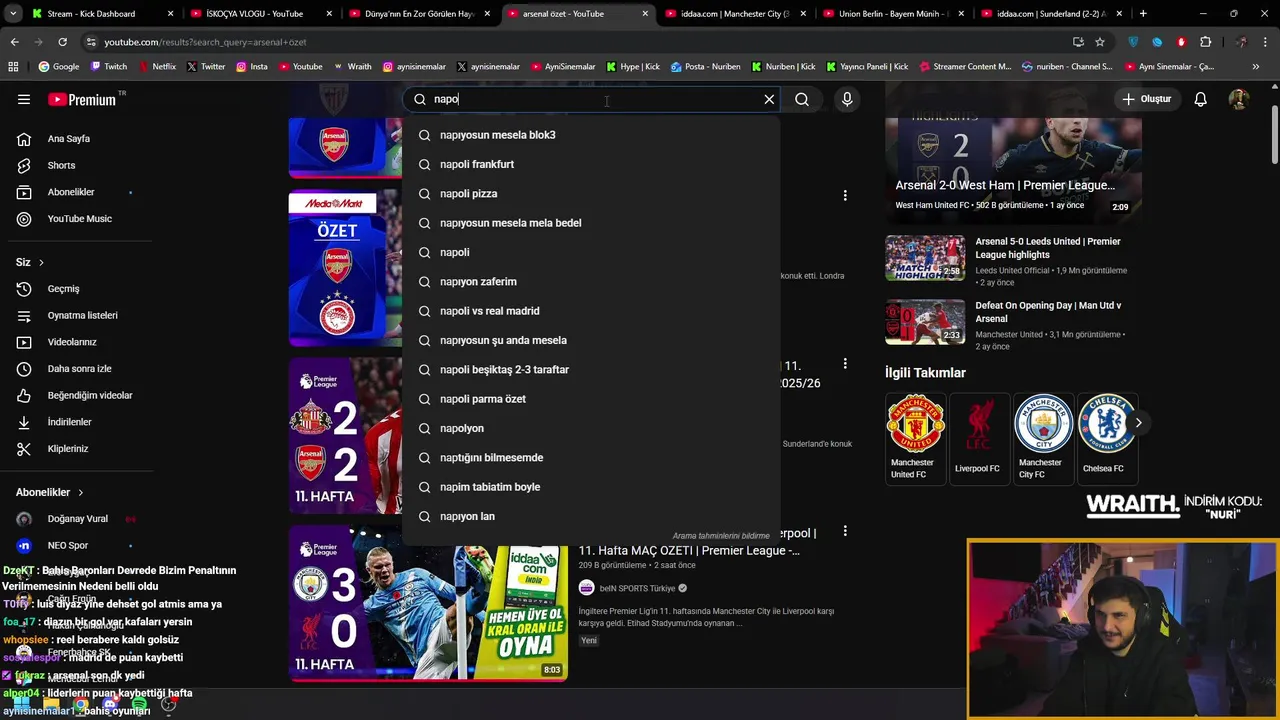This screenshot has width=1280, height=720.
Task: Select suggestion 'napoli parma özet'
Action: point(590,399)
